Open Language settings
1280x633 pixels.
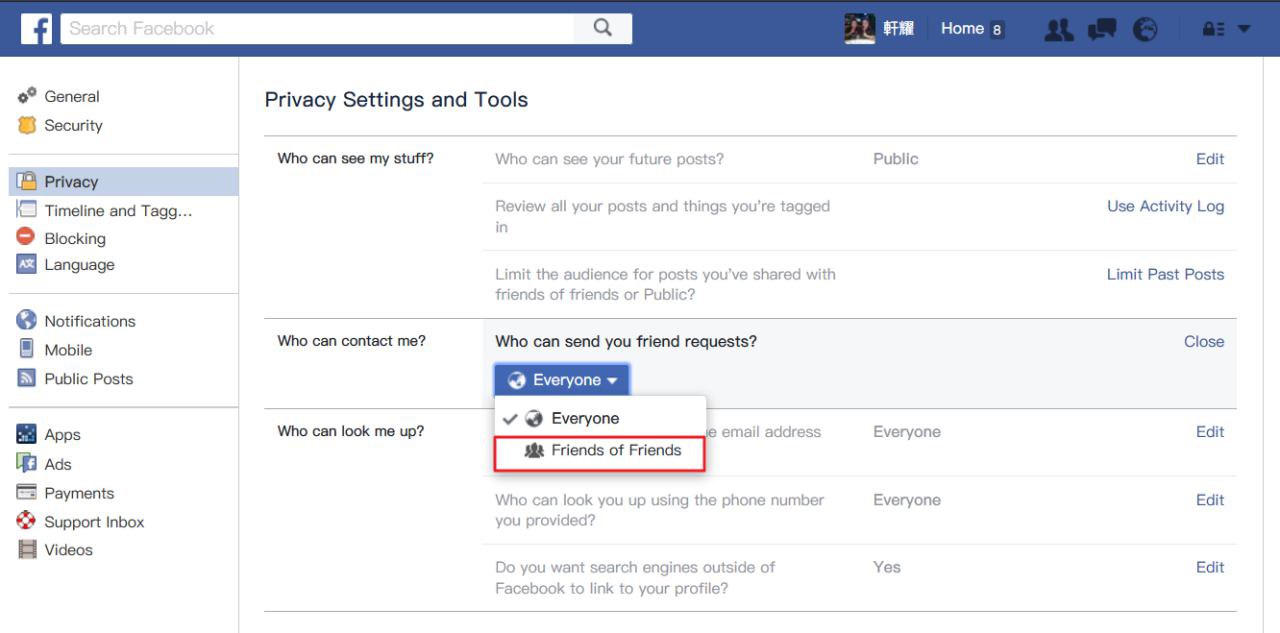click(x=79, y=264)
